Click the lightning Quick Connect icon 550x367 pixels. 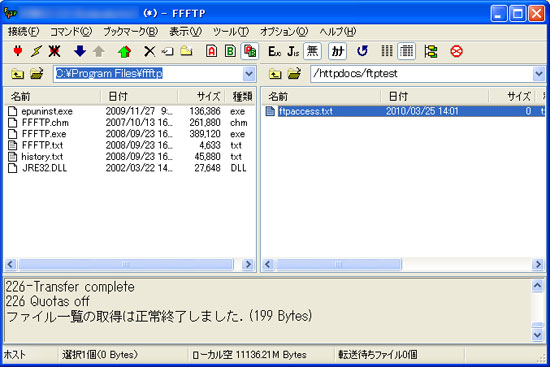click(36, 51)
